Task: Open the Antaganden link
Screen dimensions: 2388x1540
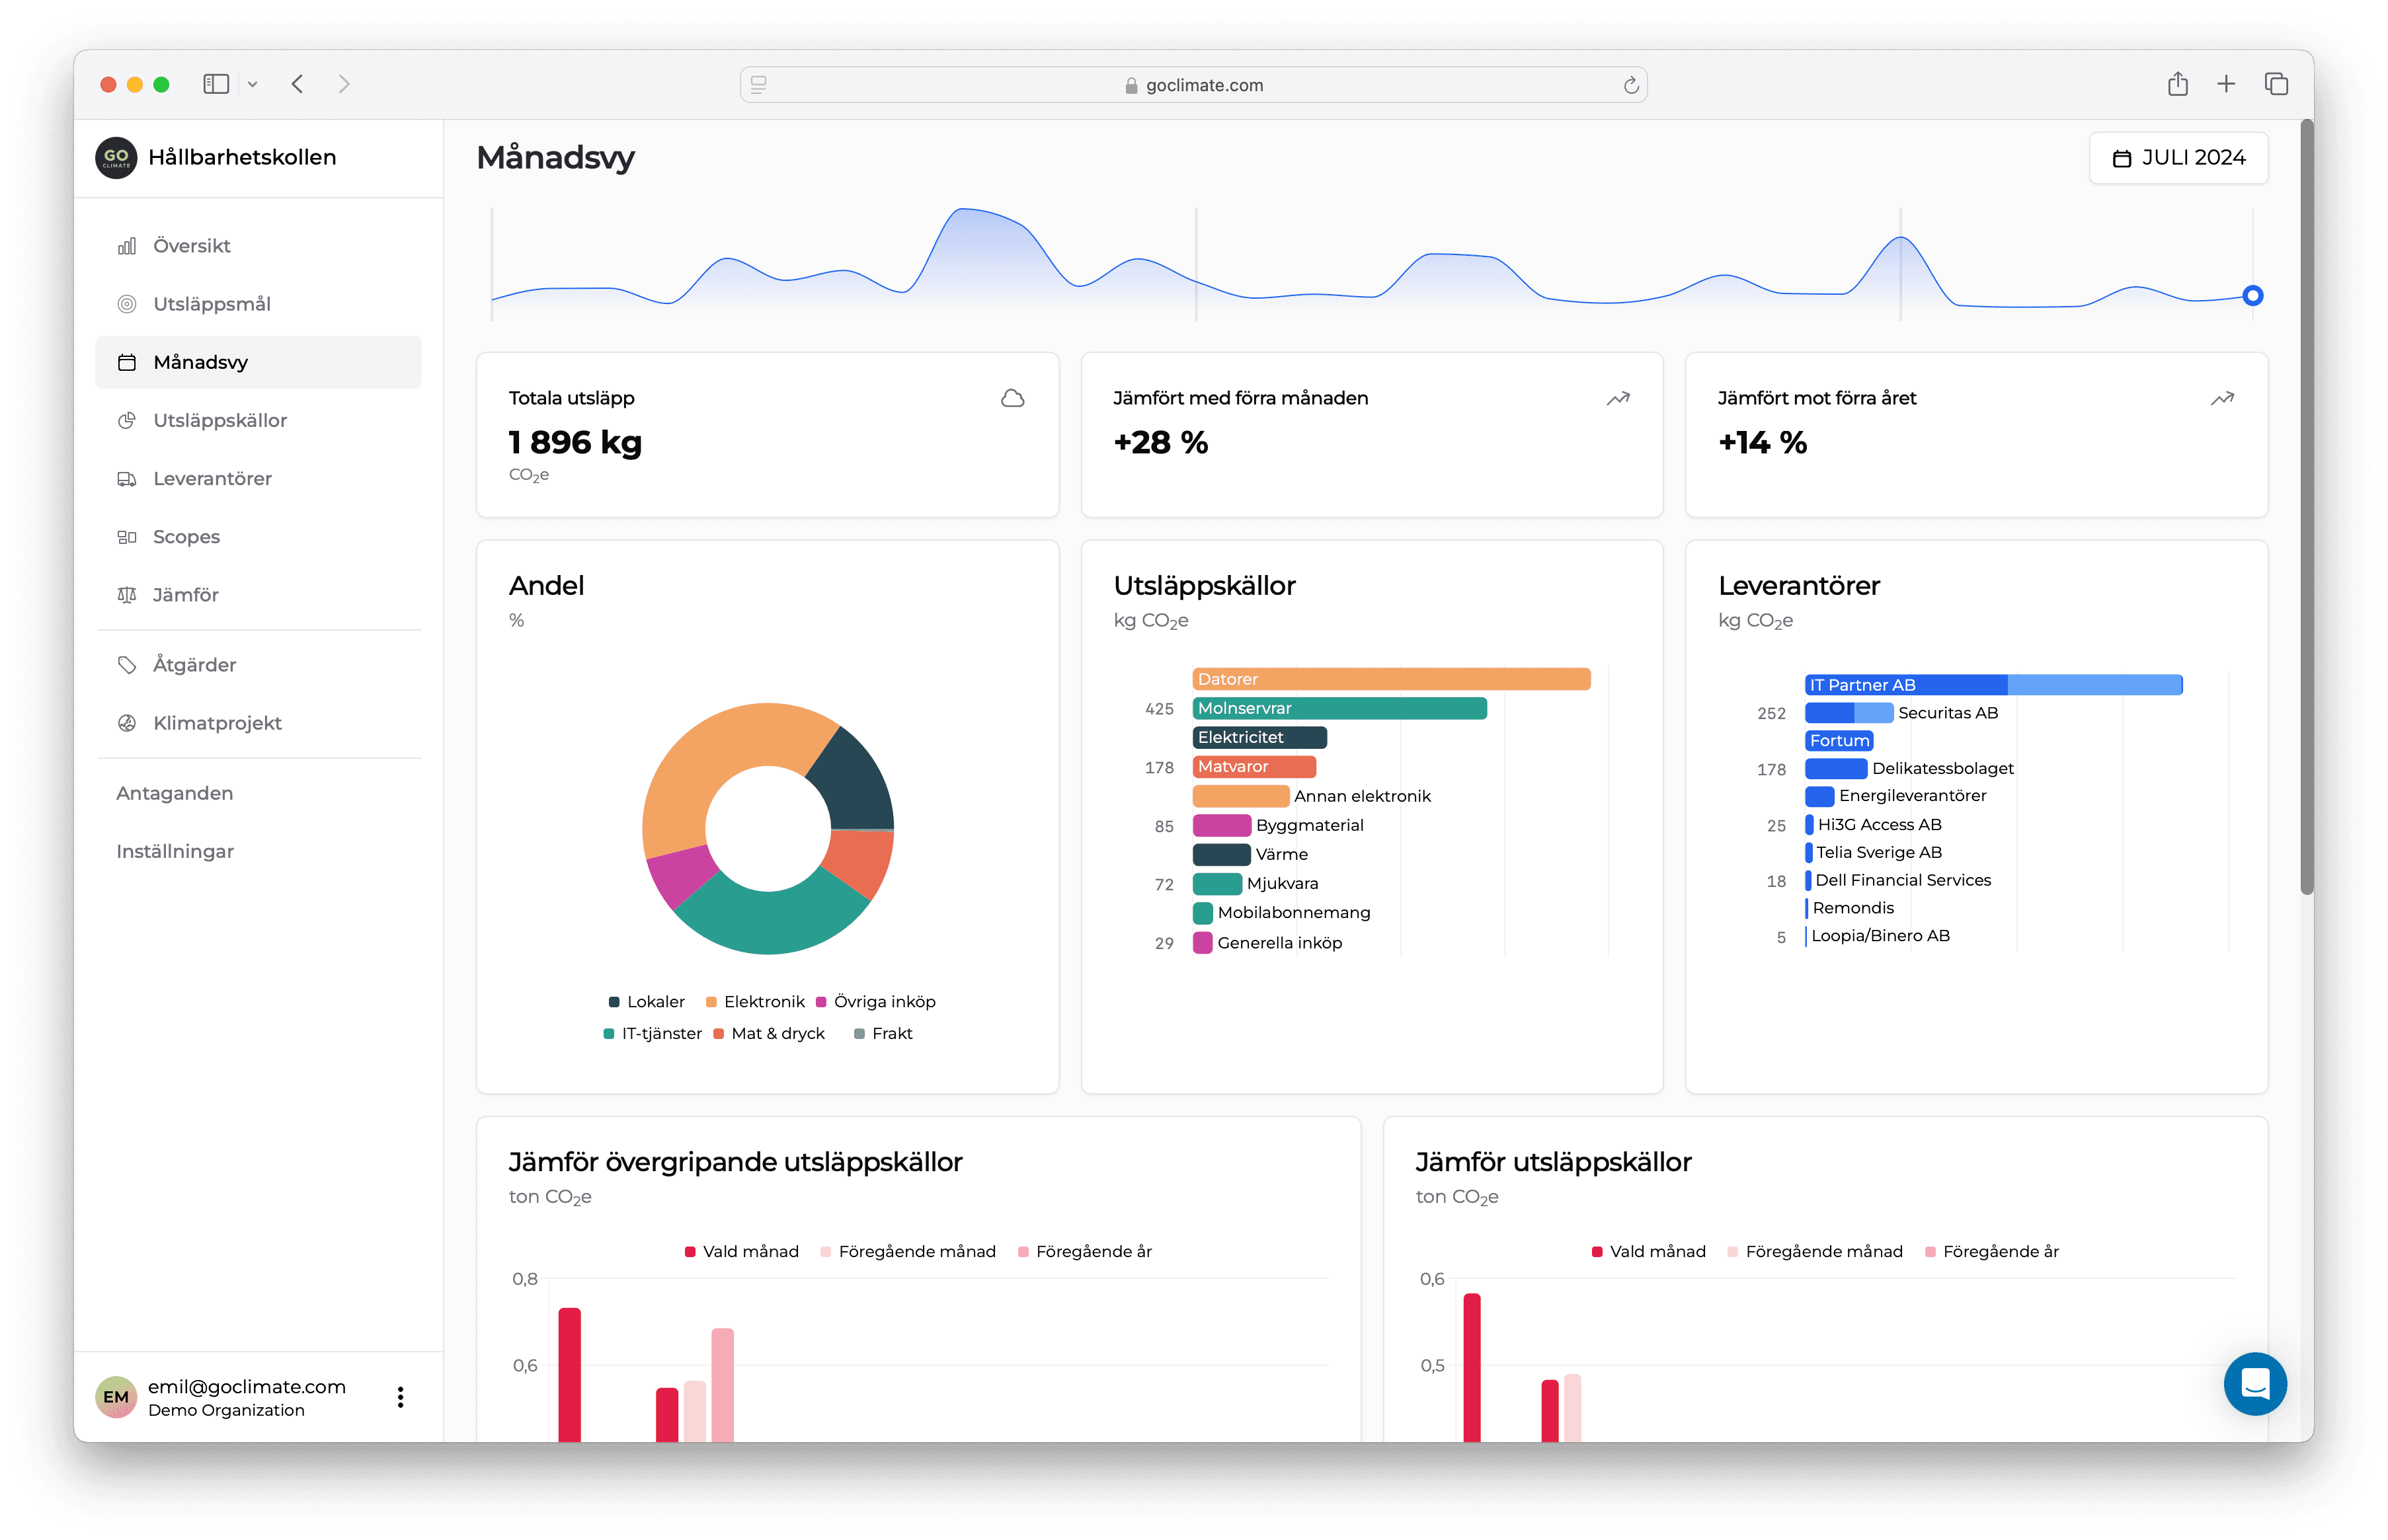Action: point(175,793)
